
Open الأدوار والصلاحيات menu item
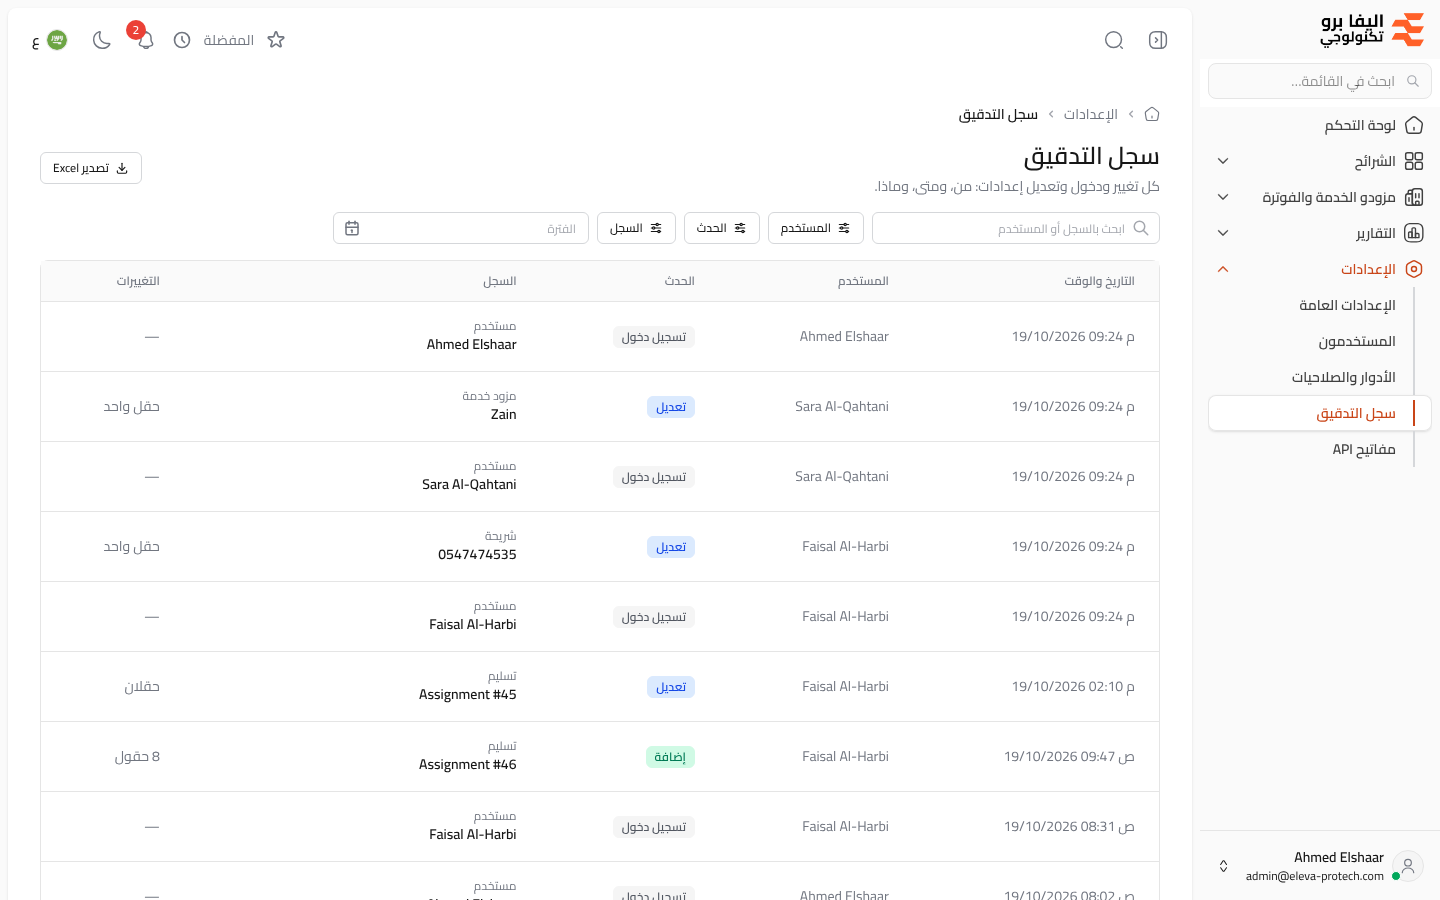pos(1320,377)
